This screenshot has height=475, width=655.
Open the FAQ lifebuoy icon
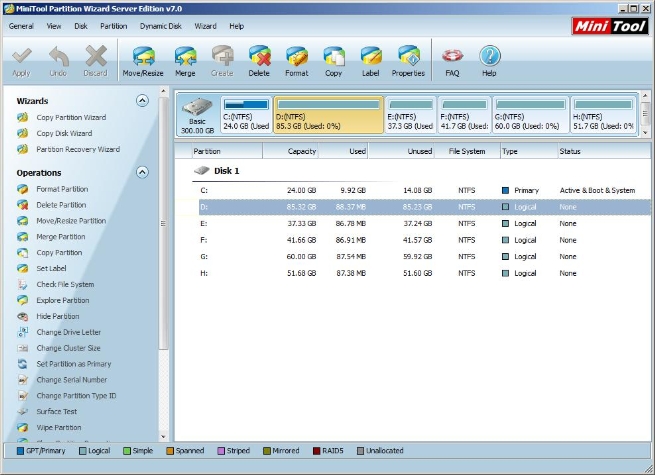(x=452, y=56)
